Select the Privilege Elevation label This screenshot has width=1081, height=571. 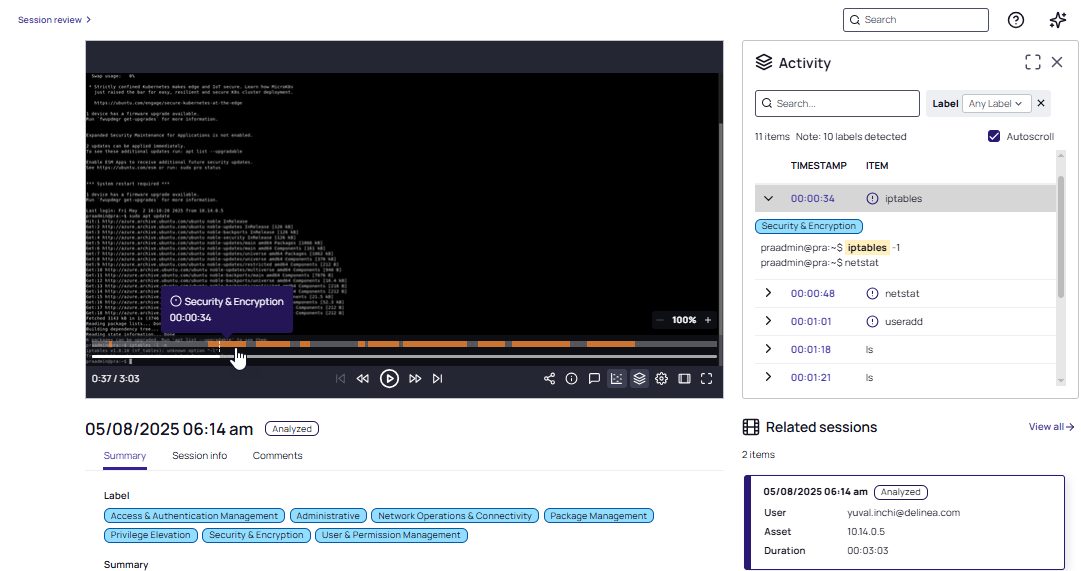(150, 535)
